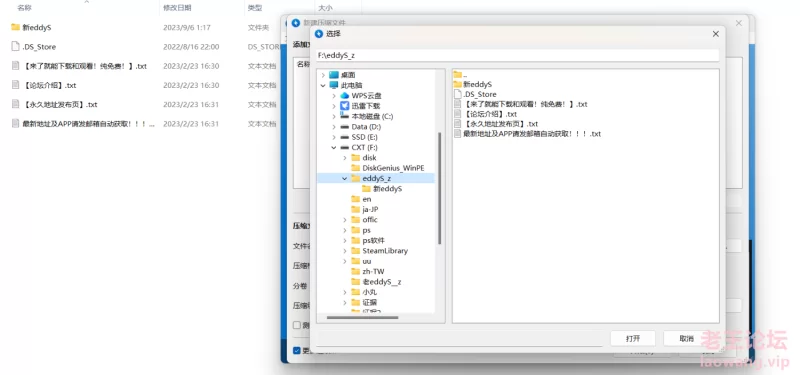Select the 此电脑 computer icon
Viewport: 800px width, 375px height.
[x=334, y=85]
